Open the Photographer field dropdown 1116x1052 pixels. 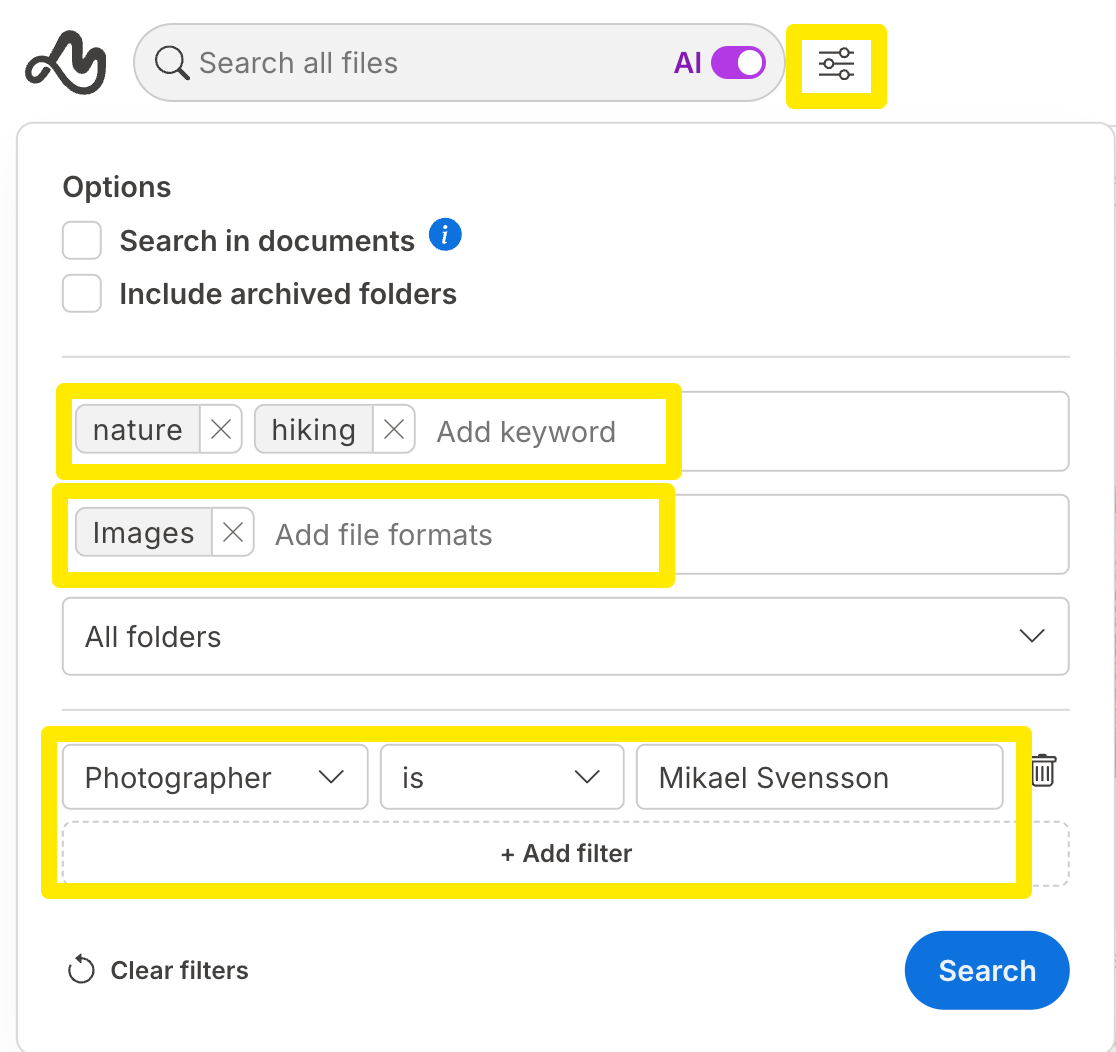pos(215,777)
